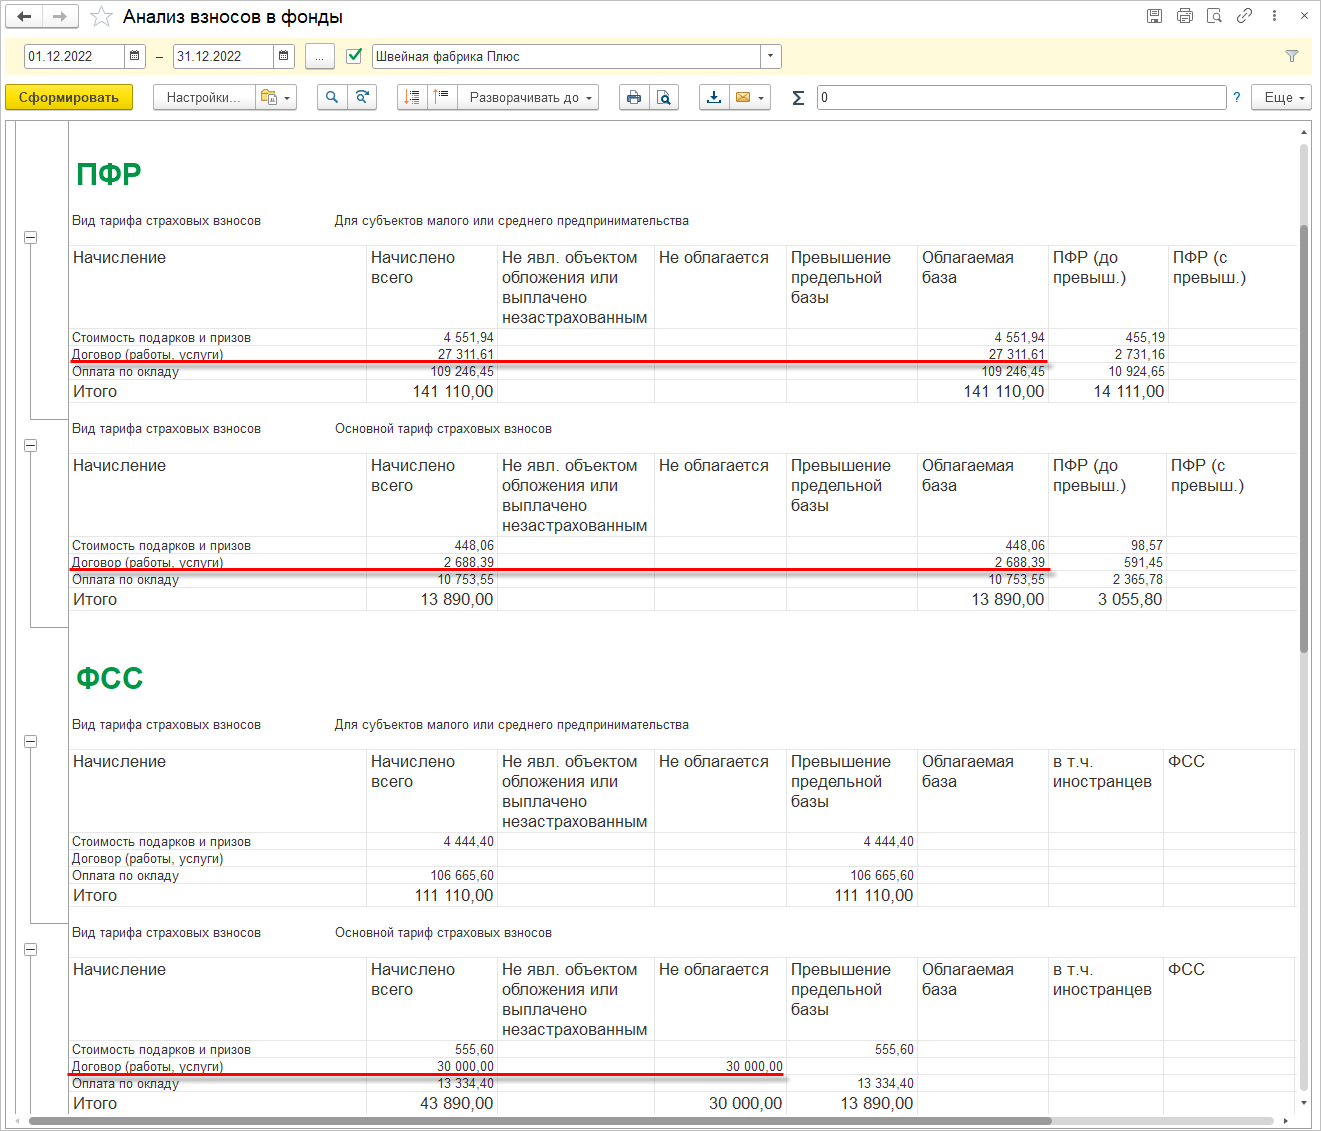The height and width of the screenshot is (1131, 1321).
Task: Click the ФСС section heading
Action: pyautogui.click(x=110, y=678)
